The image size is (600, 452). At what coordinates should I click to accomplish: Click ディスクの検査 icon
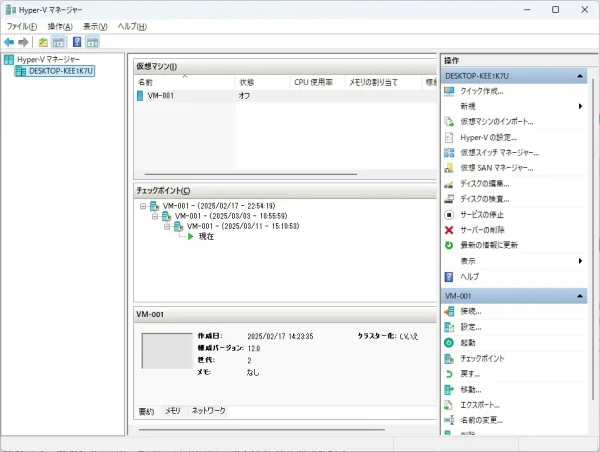coord(449,199)
